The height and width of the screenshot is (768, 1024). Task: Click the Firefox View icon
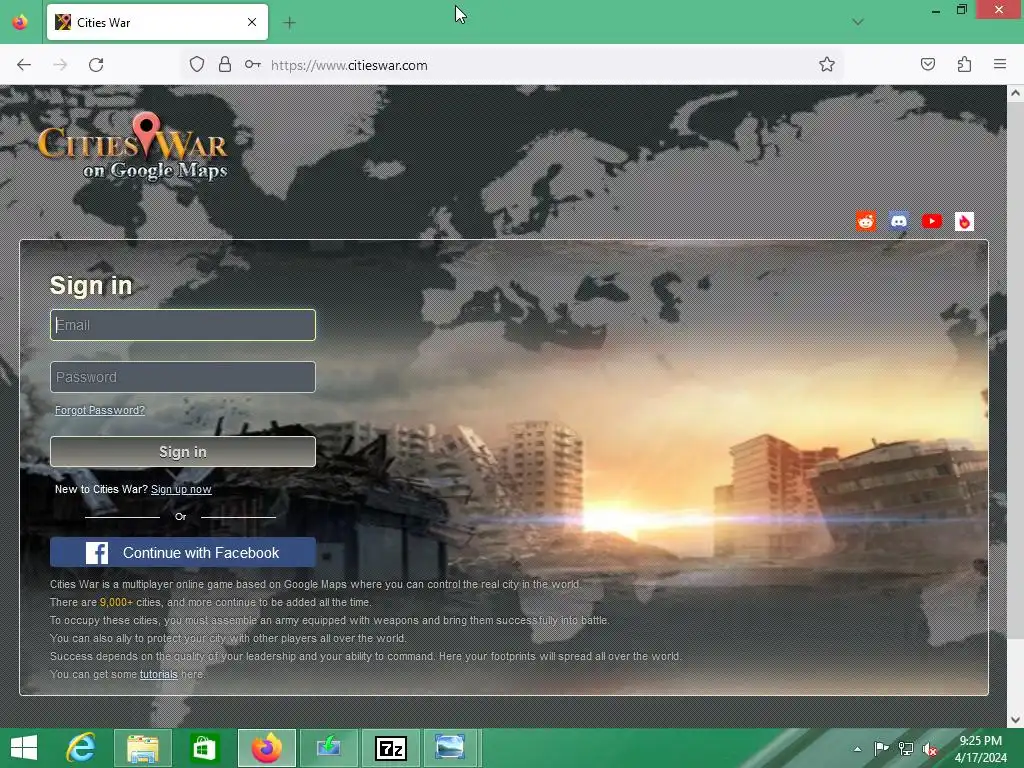click(x=20, y=23)
